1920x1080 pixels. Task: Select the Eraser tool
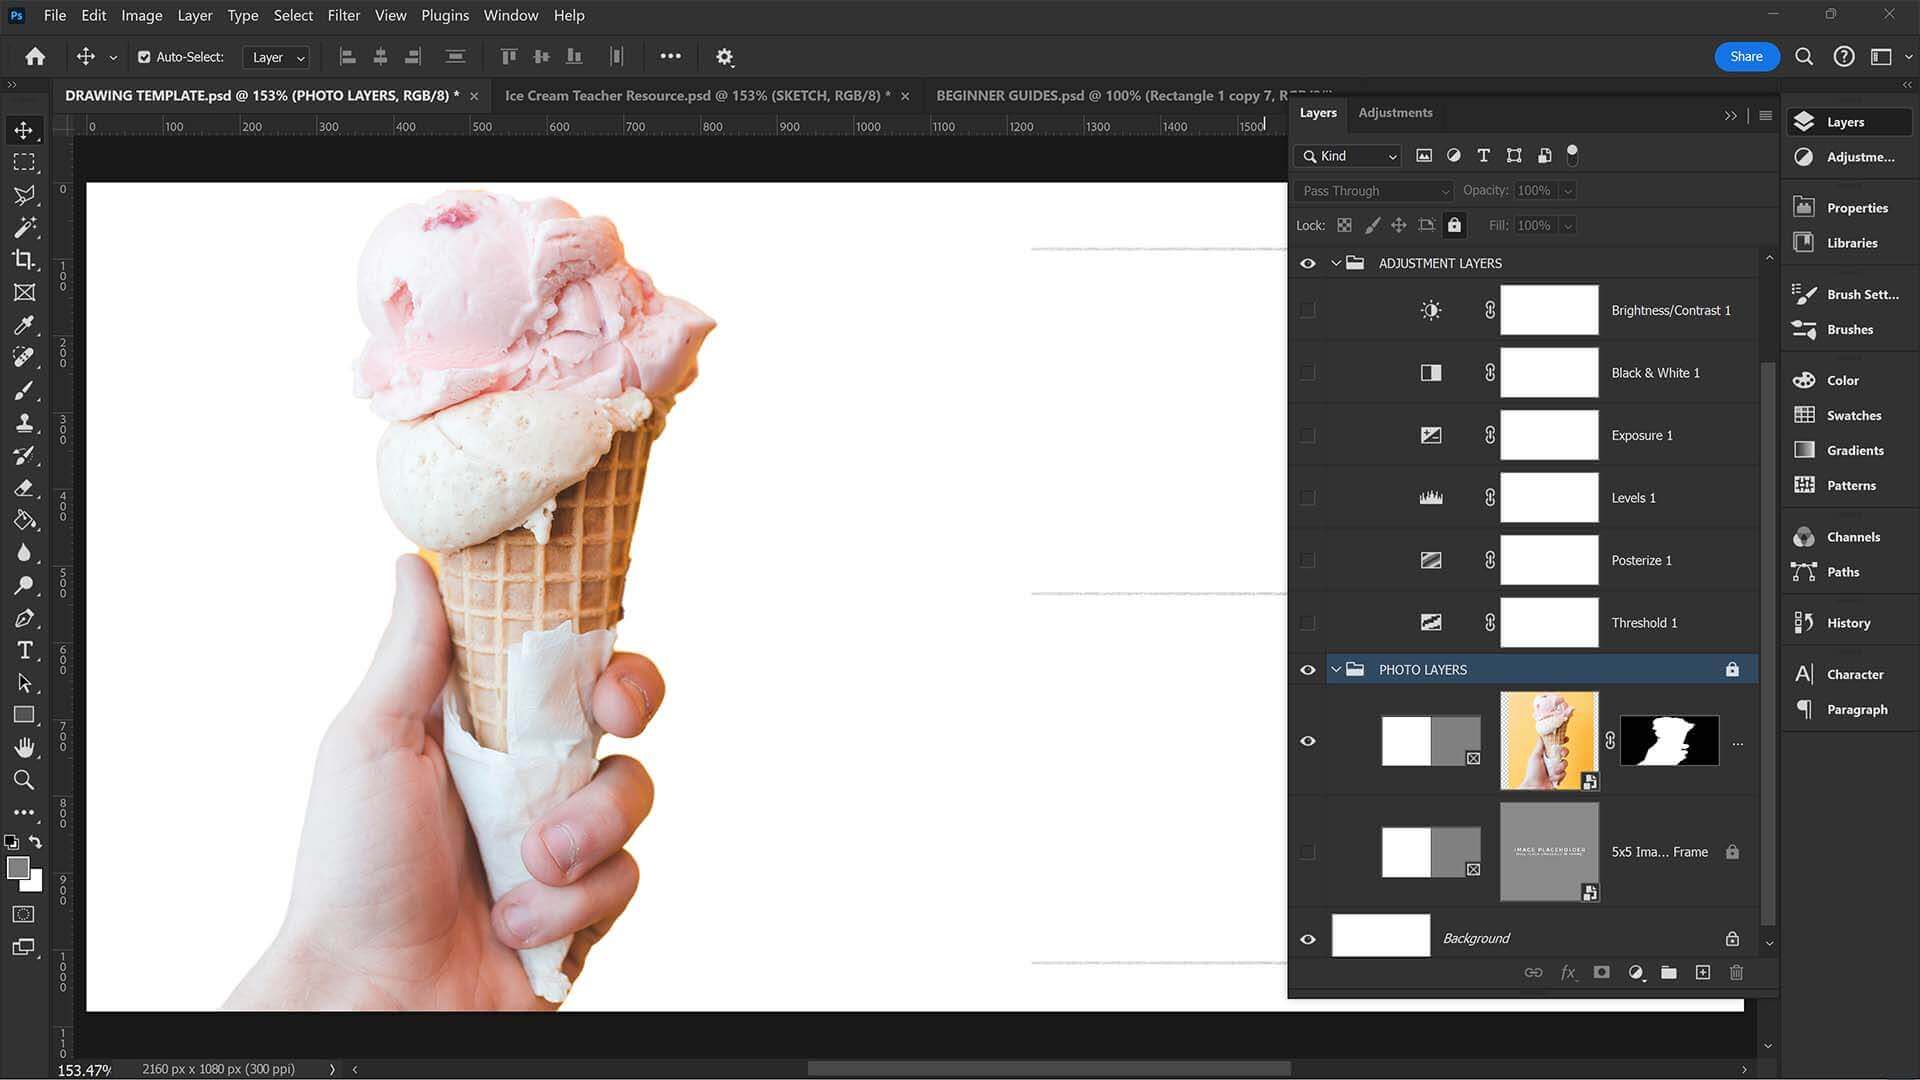pos(24,487)
